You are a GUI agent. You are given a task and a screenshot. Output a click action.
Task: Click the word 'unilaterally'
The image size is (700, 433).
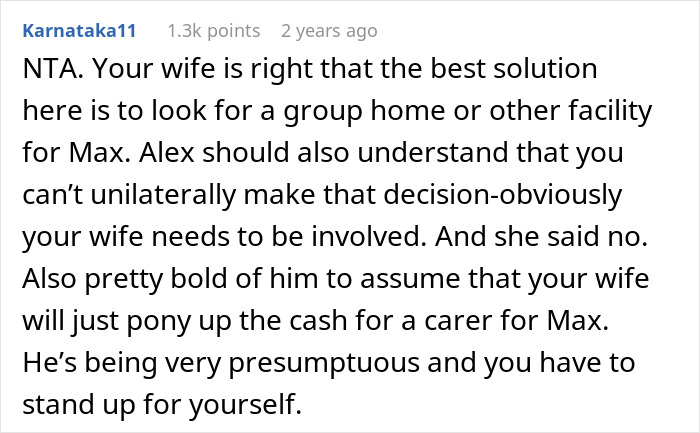point(163,195)
